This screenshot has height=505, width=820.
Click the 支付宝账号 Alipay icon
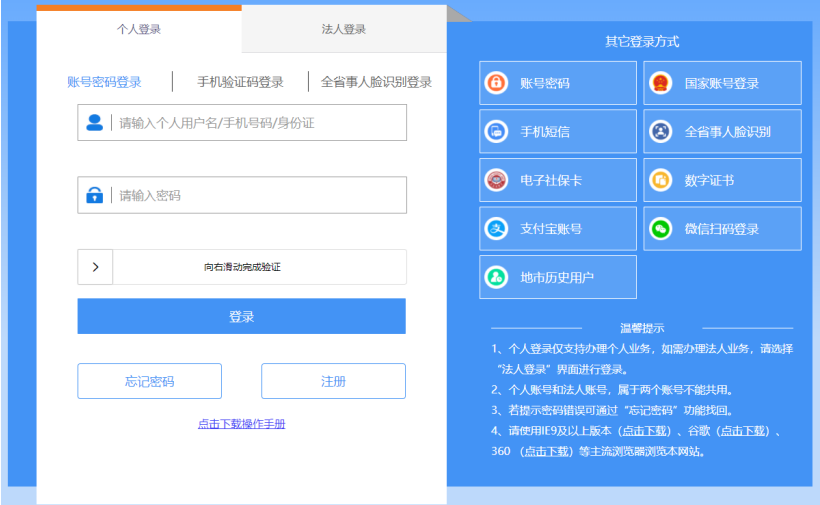[496, 228]
